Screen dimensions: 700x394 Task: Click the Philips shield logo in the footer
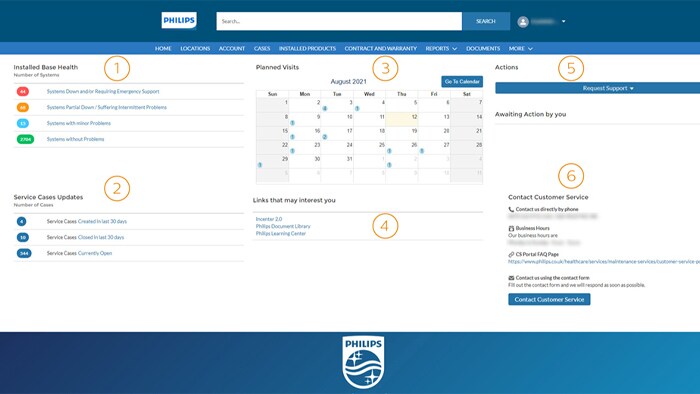363,362
